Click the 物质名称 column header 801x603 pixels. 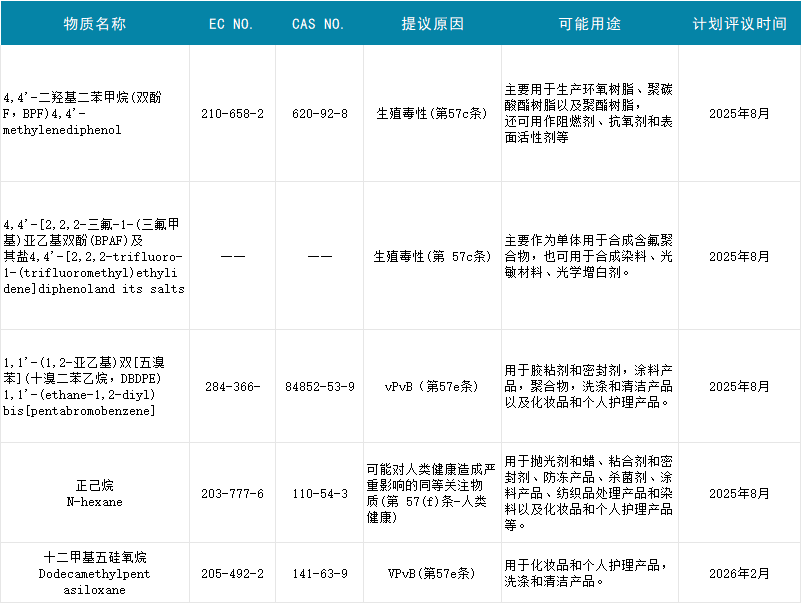point(94,23)
